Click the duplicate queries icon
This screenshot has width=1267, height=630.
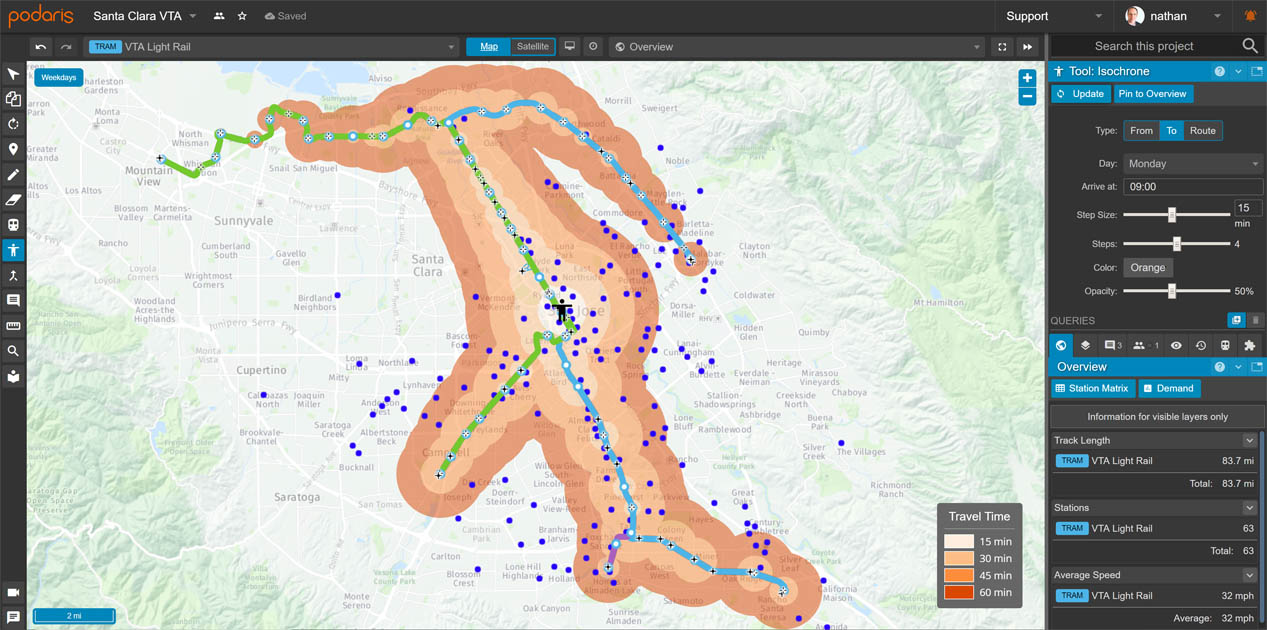tap(1236, 320)
